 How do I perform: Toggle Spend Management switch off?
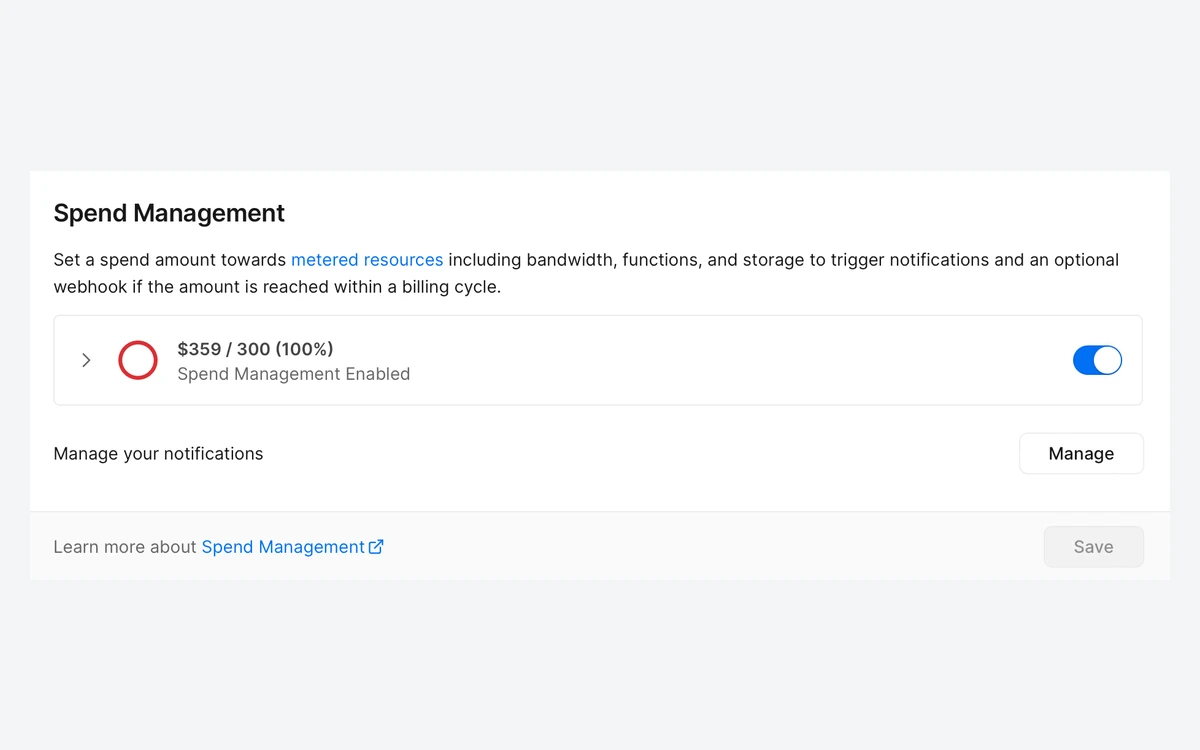click(x=1097, y=360)
